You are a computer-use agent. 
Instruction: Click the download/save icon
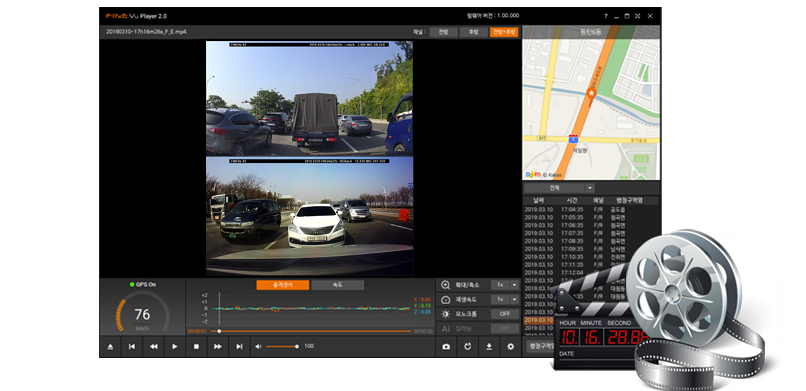(489, 347)
